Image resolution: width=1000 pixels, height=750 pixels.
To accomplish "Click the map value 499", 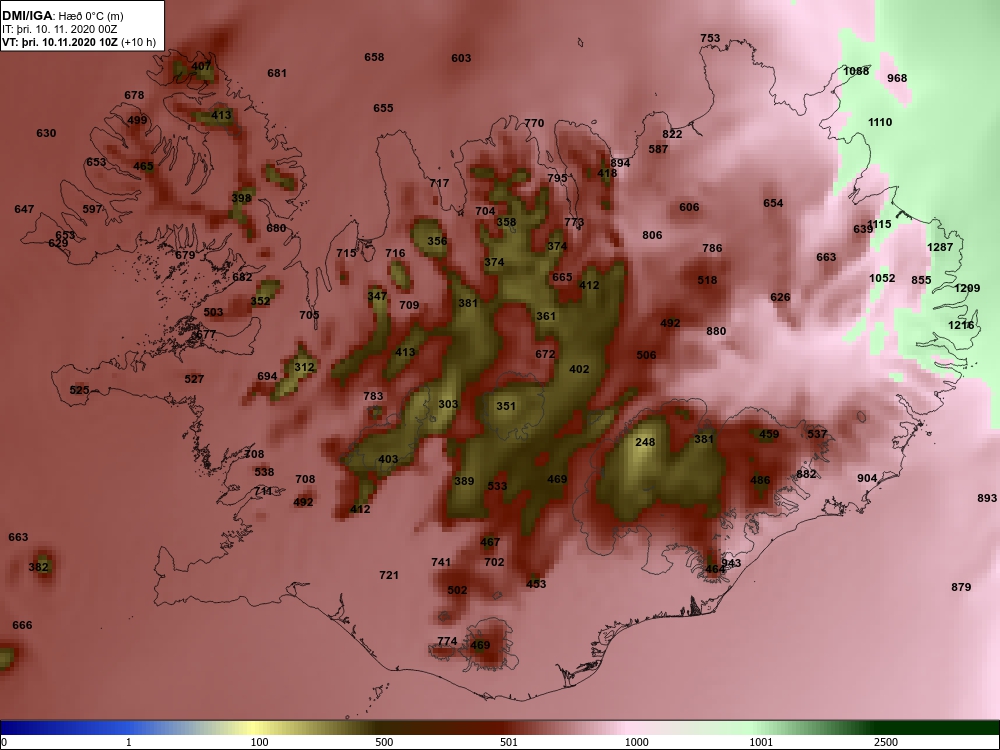I will click(137, 121).
